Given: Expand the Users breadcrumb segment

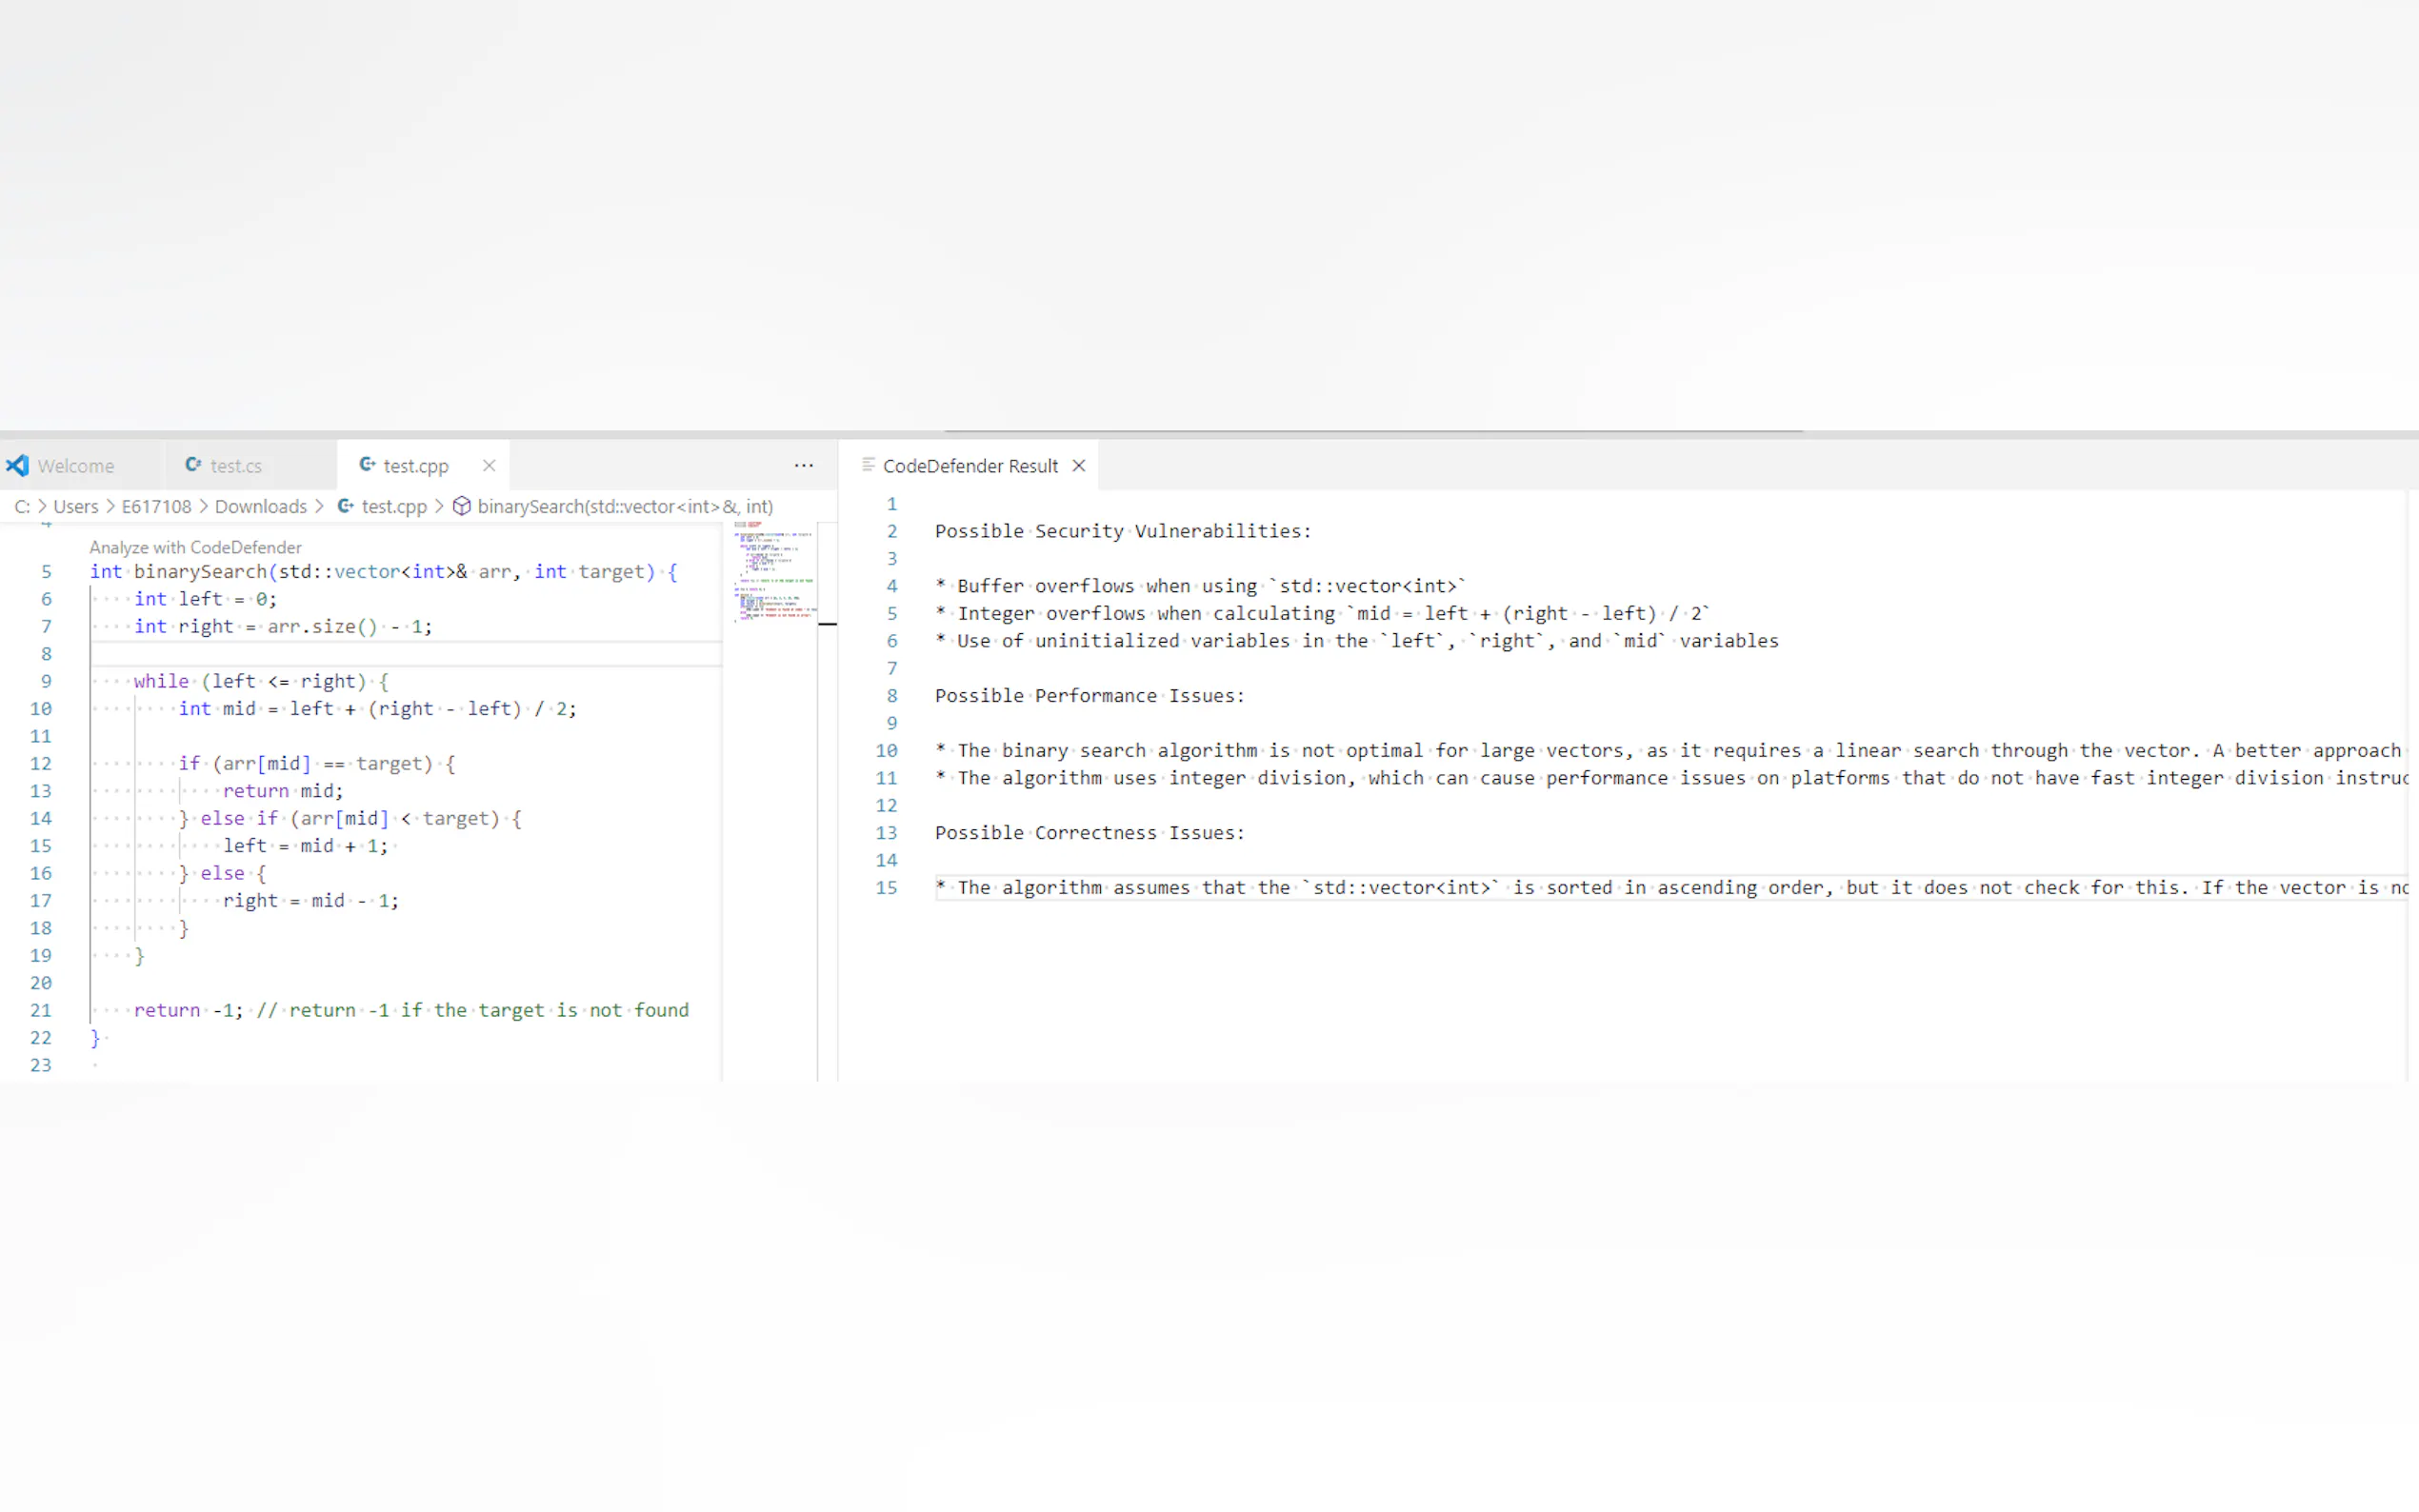Looking at the screenshot, I should pos(75,506).
